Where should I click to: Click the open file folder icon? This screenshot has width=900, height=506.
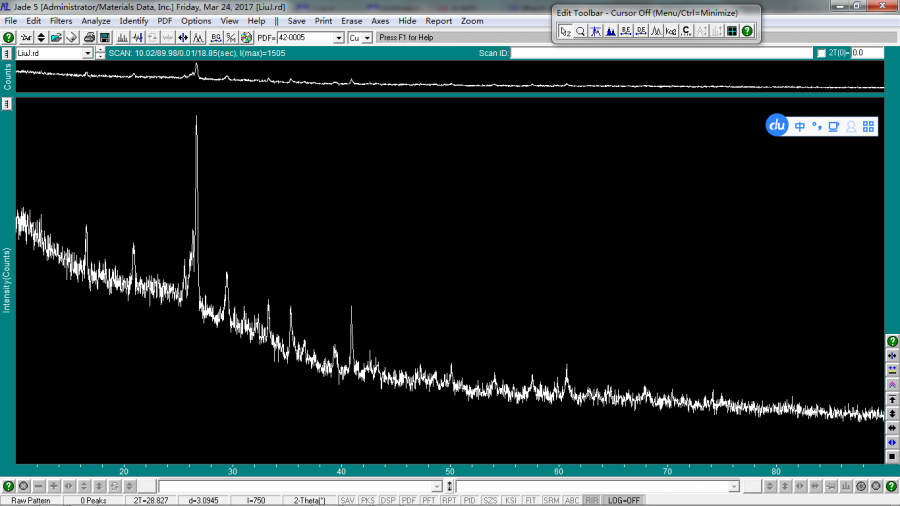coord(56,38)
